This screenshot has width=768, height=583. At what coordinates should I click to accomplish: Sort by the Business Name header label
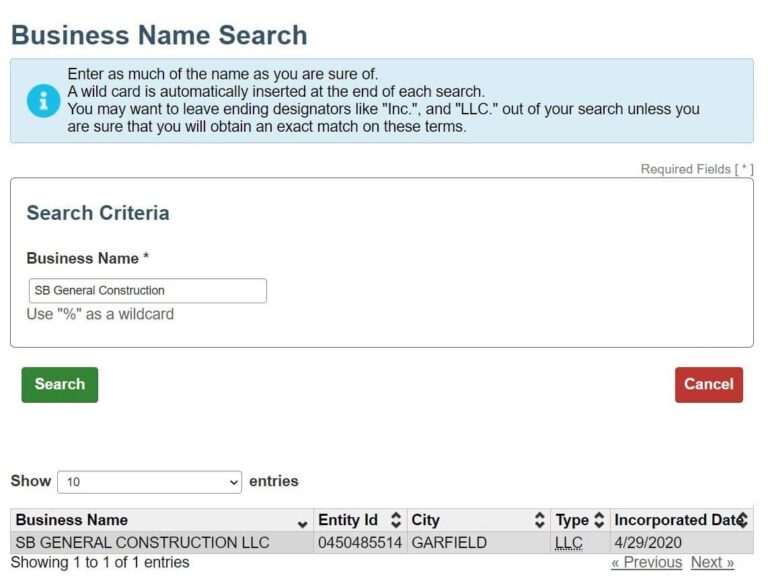tap(72, 520)
